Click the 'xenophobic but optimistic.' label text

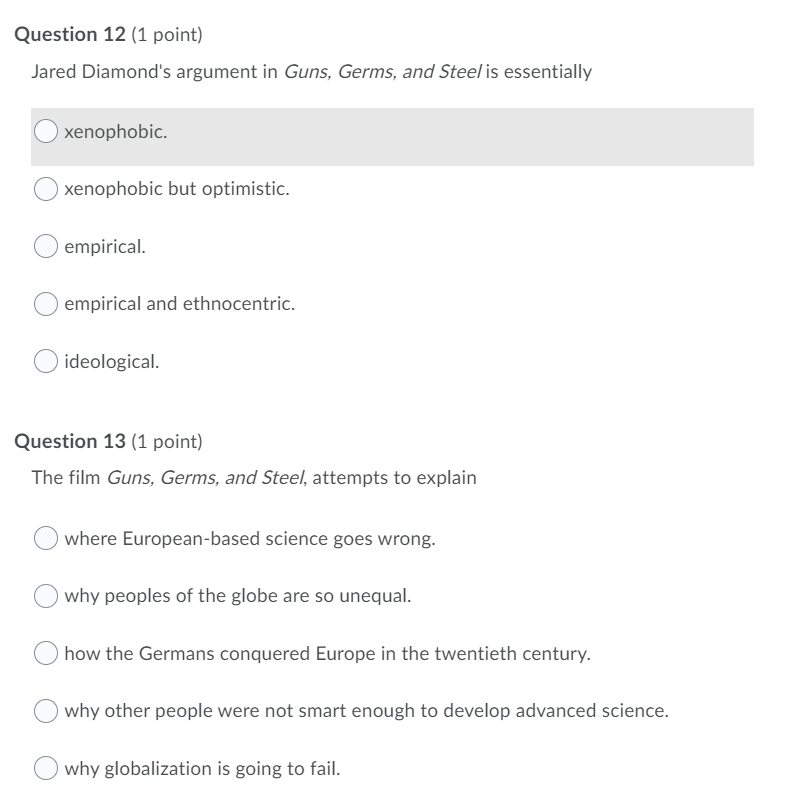(x=177, y=189)
